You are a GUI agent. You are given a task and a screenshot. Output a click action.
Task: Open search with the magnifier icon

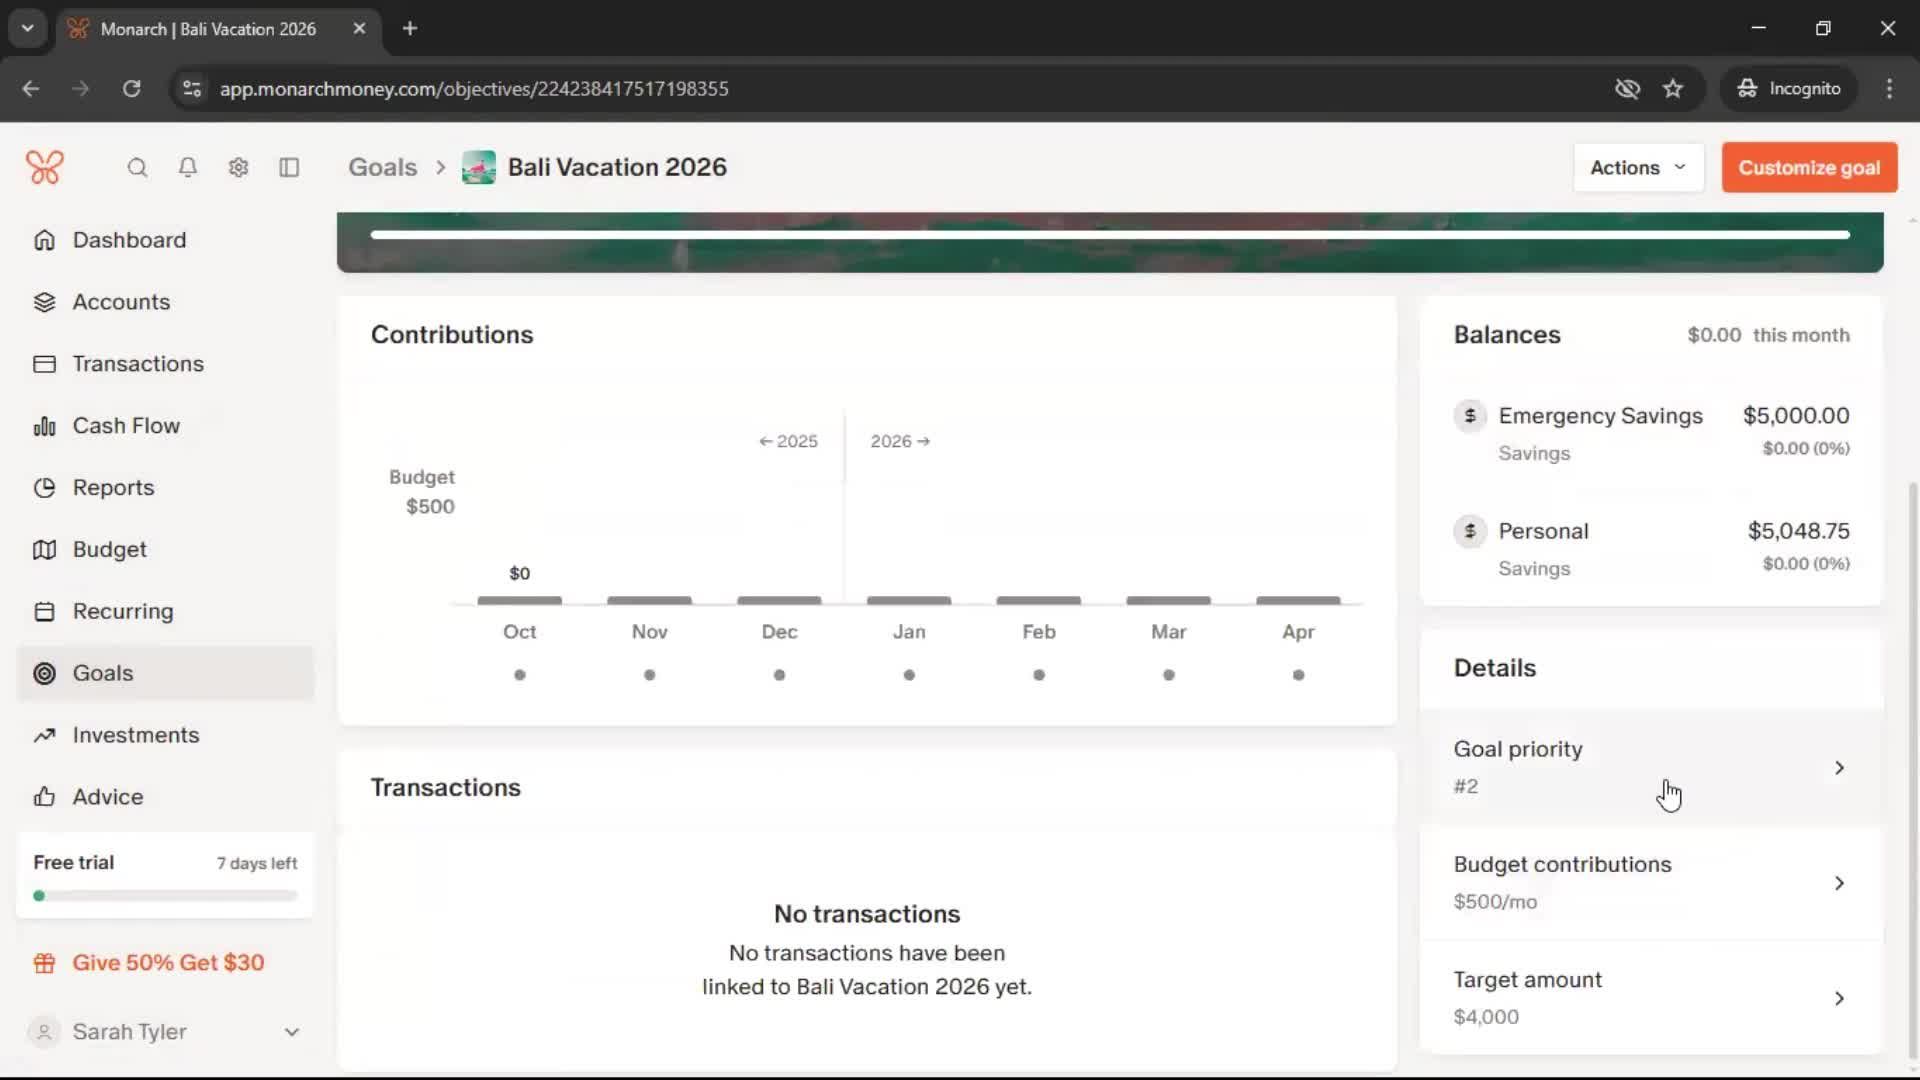click(137, 167)
